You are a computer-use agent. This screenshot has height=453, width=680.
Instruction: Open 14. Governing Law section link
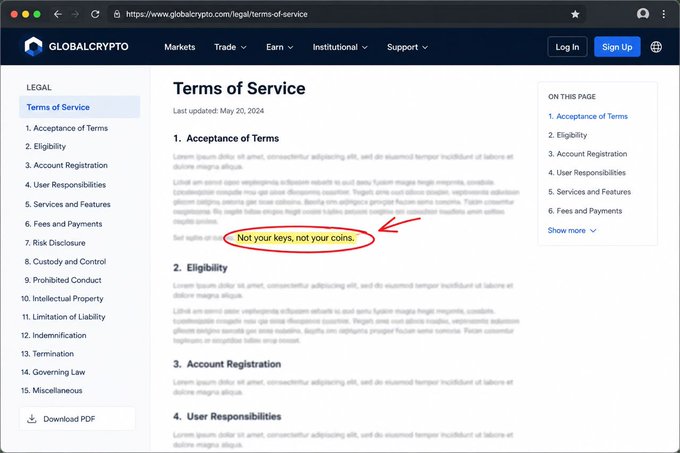point(53,372)
